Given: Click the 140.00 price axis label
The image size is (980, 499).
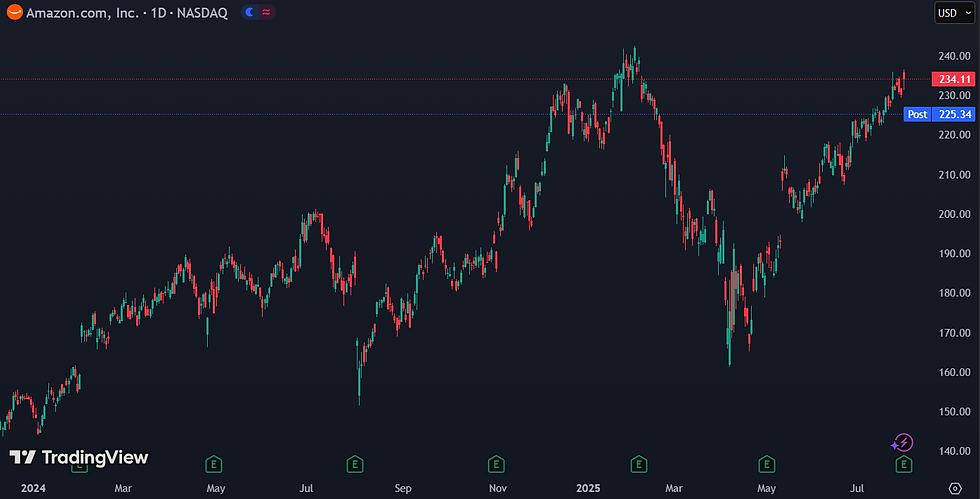Looking at the screenshot, I should point(954,451).
